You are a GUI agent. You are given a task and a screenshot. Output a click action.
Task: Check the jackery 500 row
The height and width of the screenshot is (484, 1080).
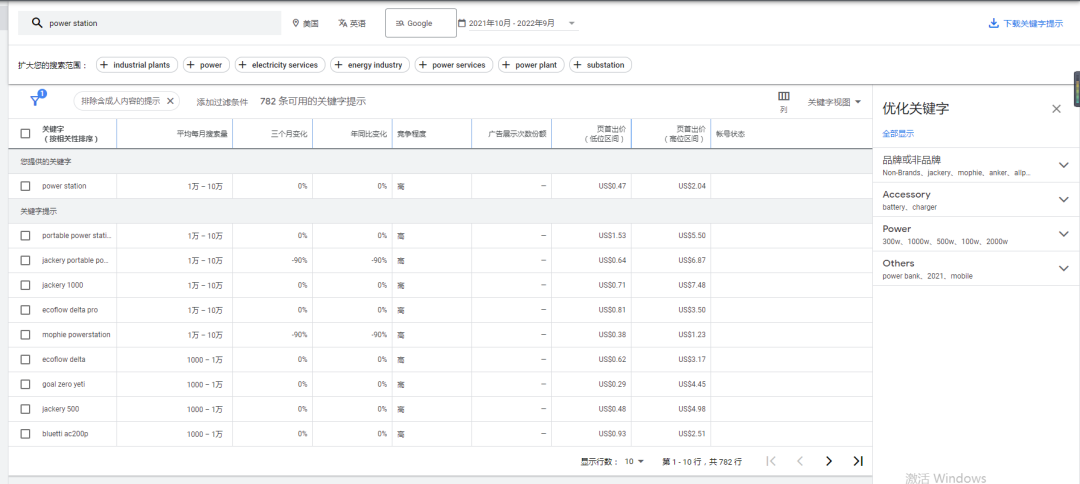click(25, 409)
